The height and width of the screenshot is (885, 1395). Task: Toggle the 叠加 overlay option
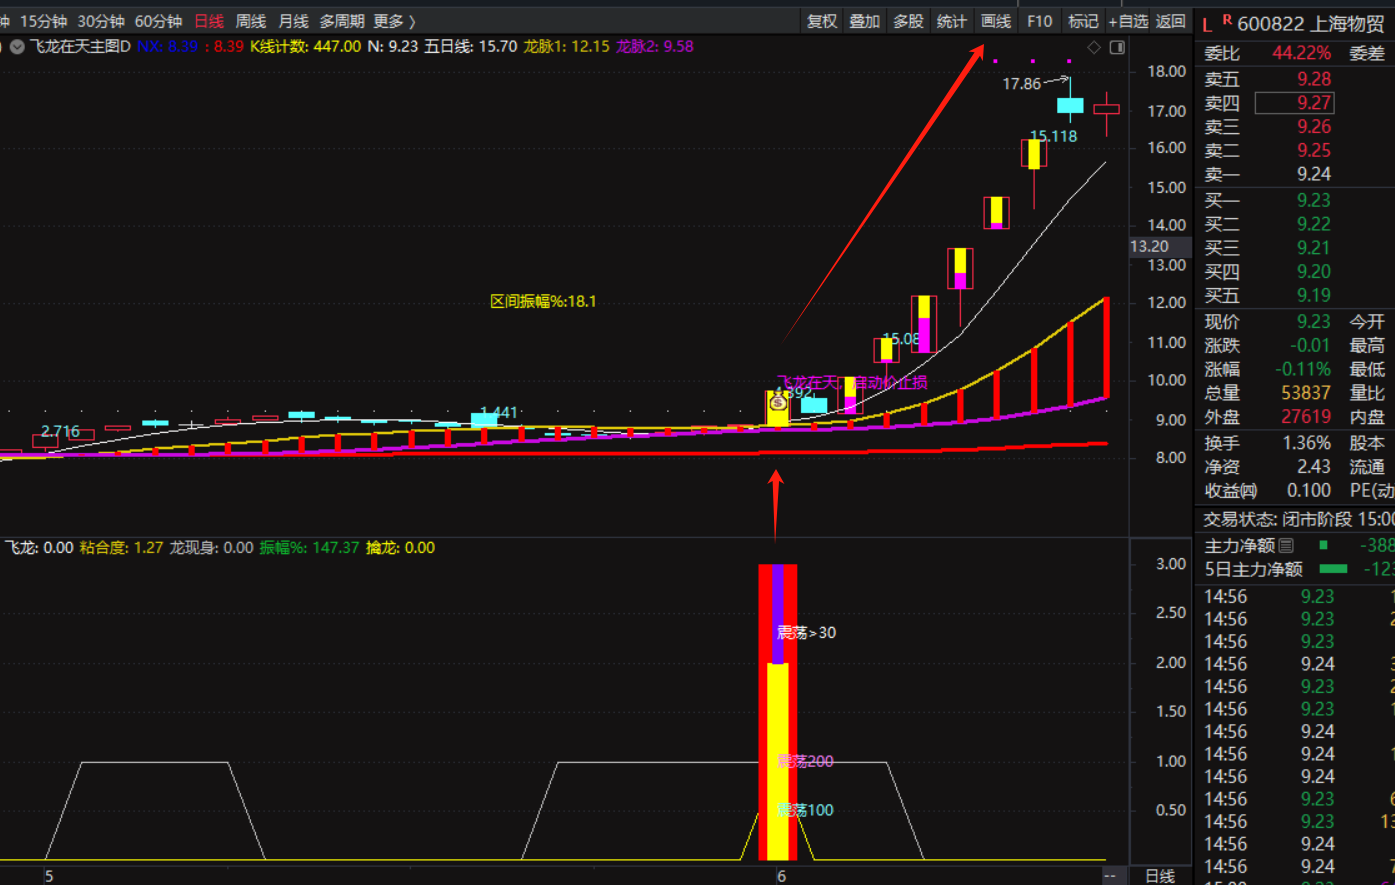(865, 21)
